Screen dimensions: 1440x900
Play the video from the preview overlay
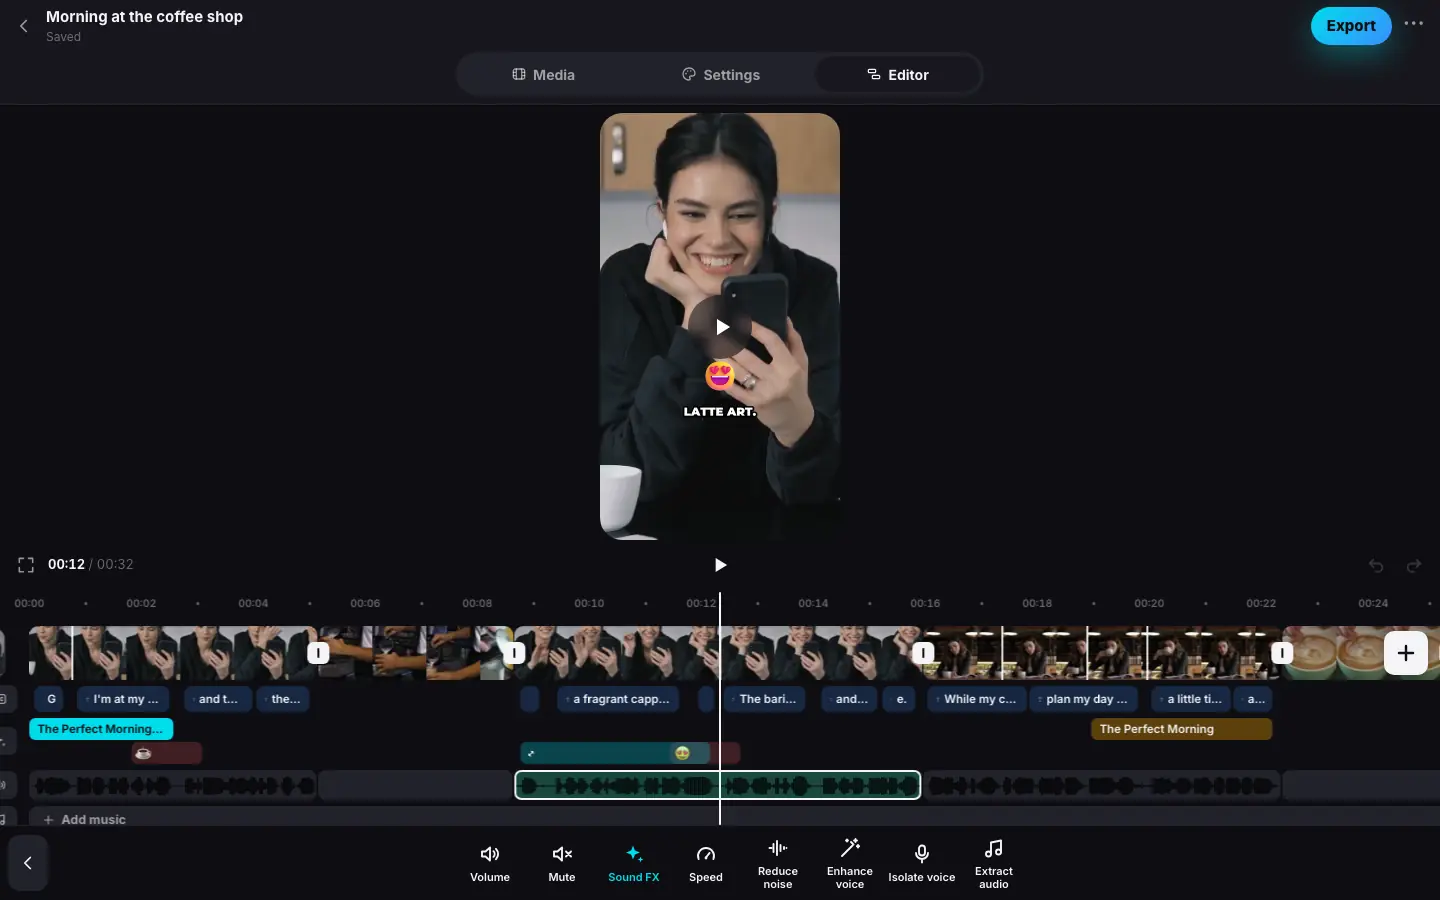(x=720, y=327)
